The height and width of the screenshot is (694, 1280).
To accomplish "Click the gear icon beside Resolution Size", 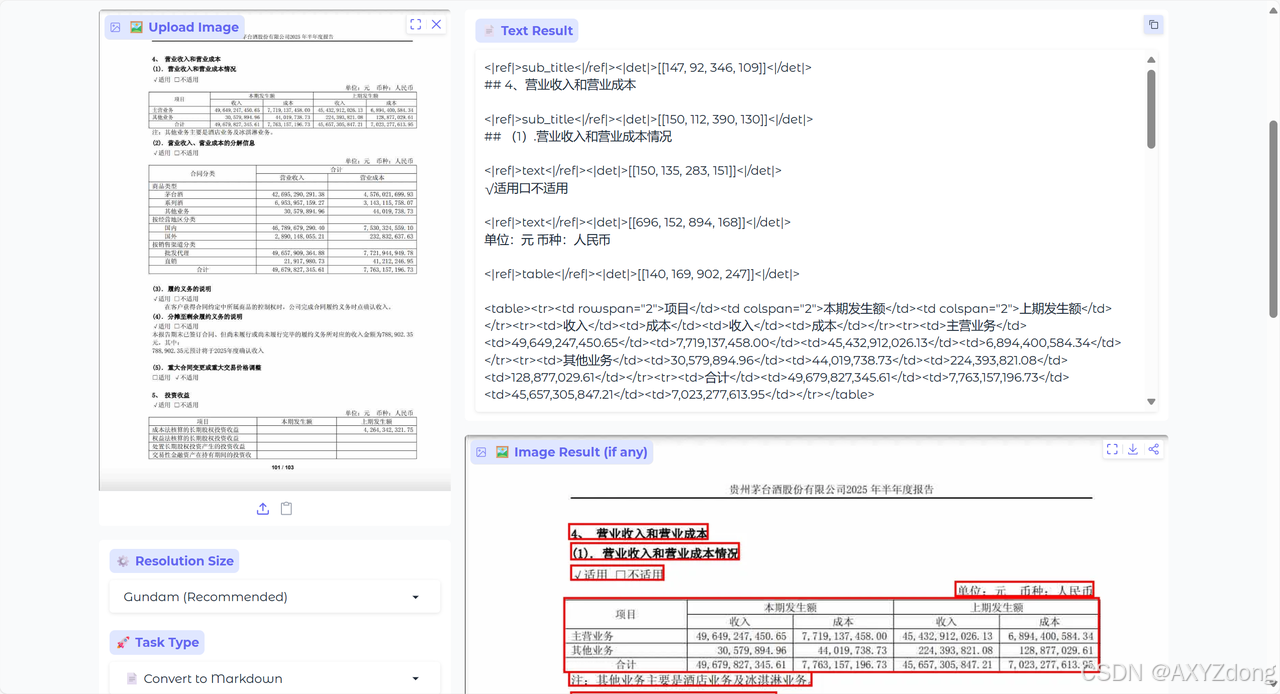I will 125,560.
